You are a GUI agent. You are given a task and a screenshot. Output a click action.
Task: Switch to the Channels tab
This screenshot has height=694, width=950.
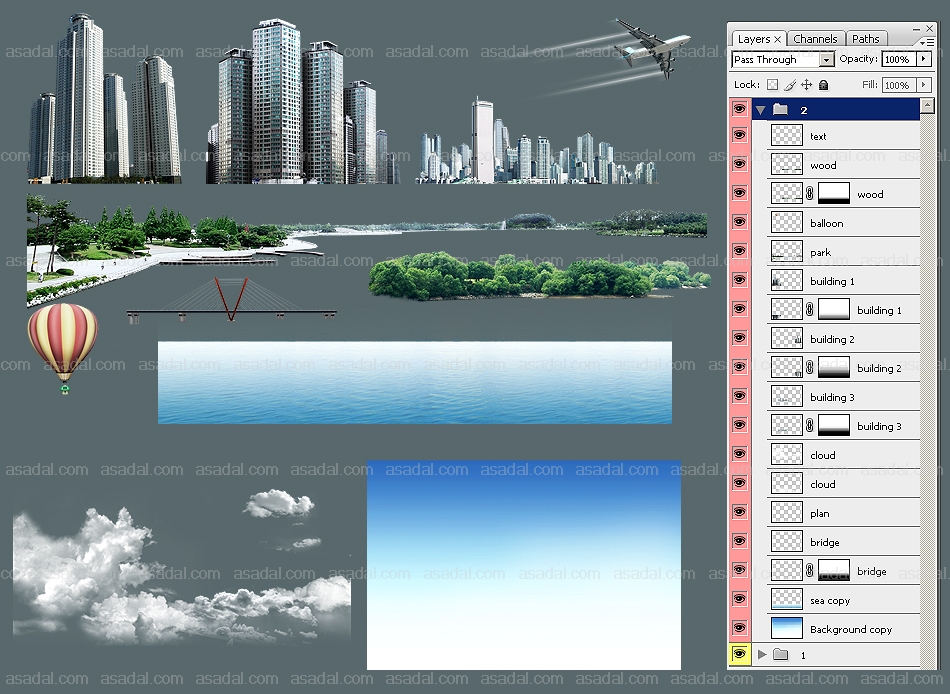point(815,39)
